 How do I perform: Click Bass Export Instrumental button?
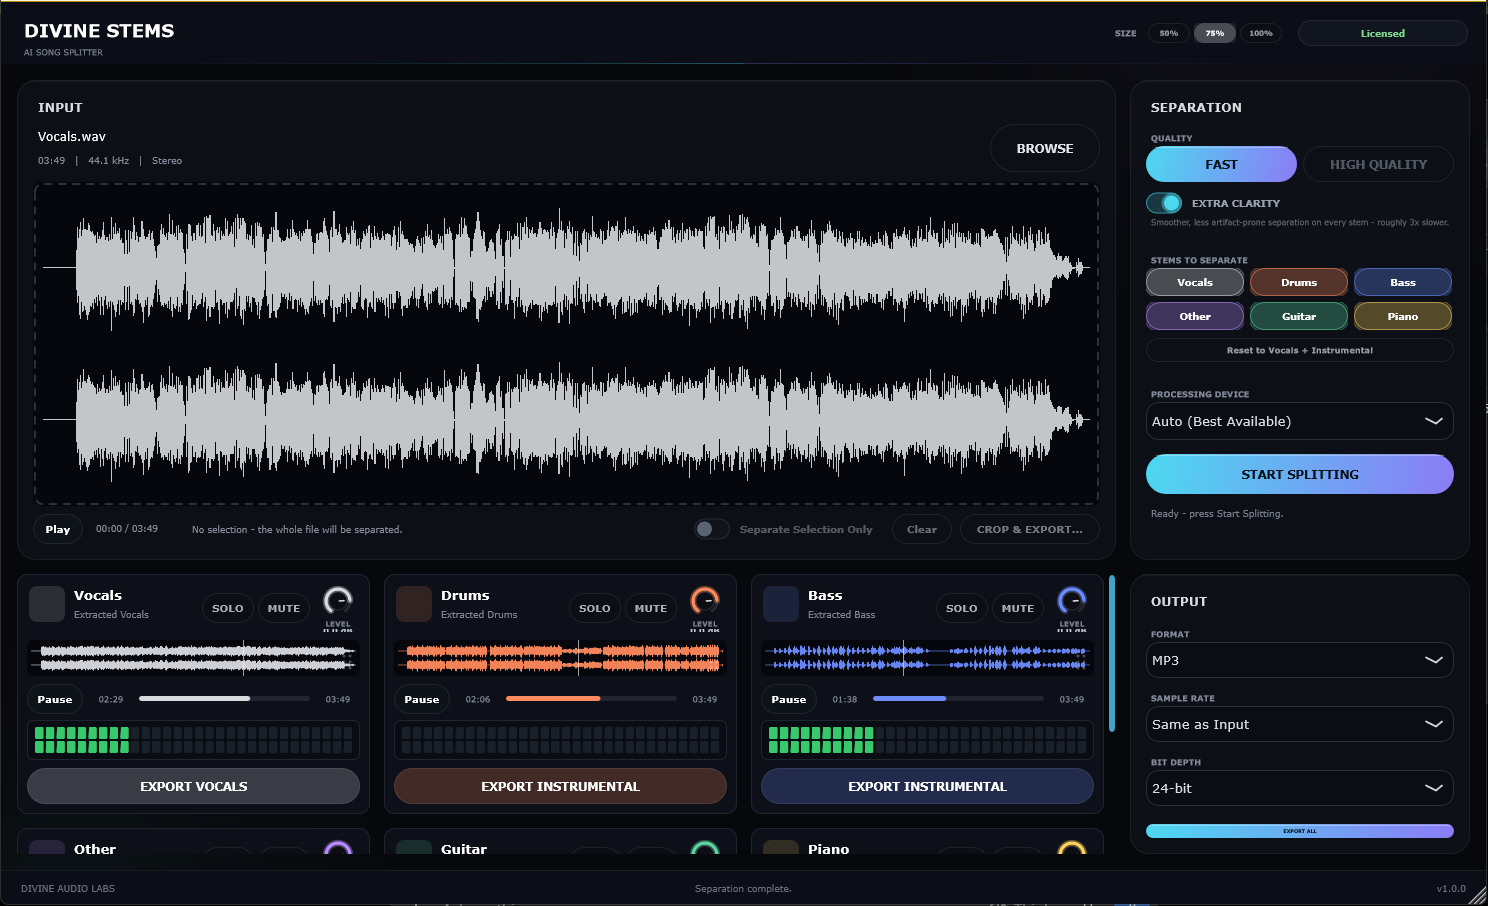[928, 786]
